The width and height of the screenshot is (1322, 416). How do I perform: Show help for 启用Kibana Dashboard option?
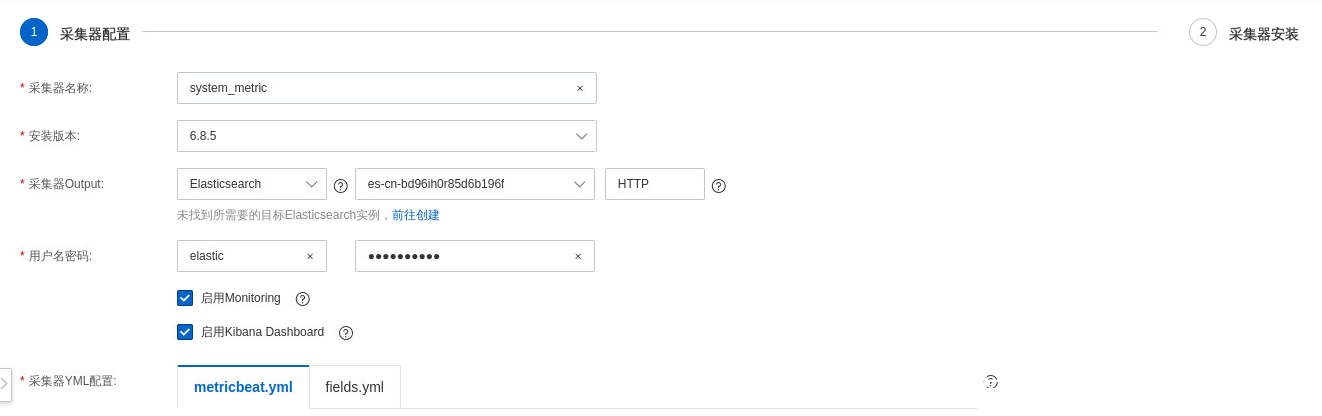(x=346, y=333)
